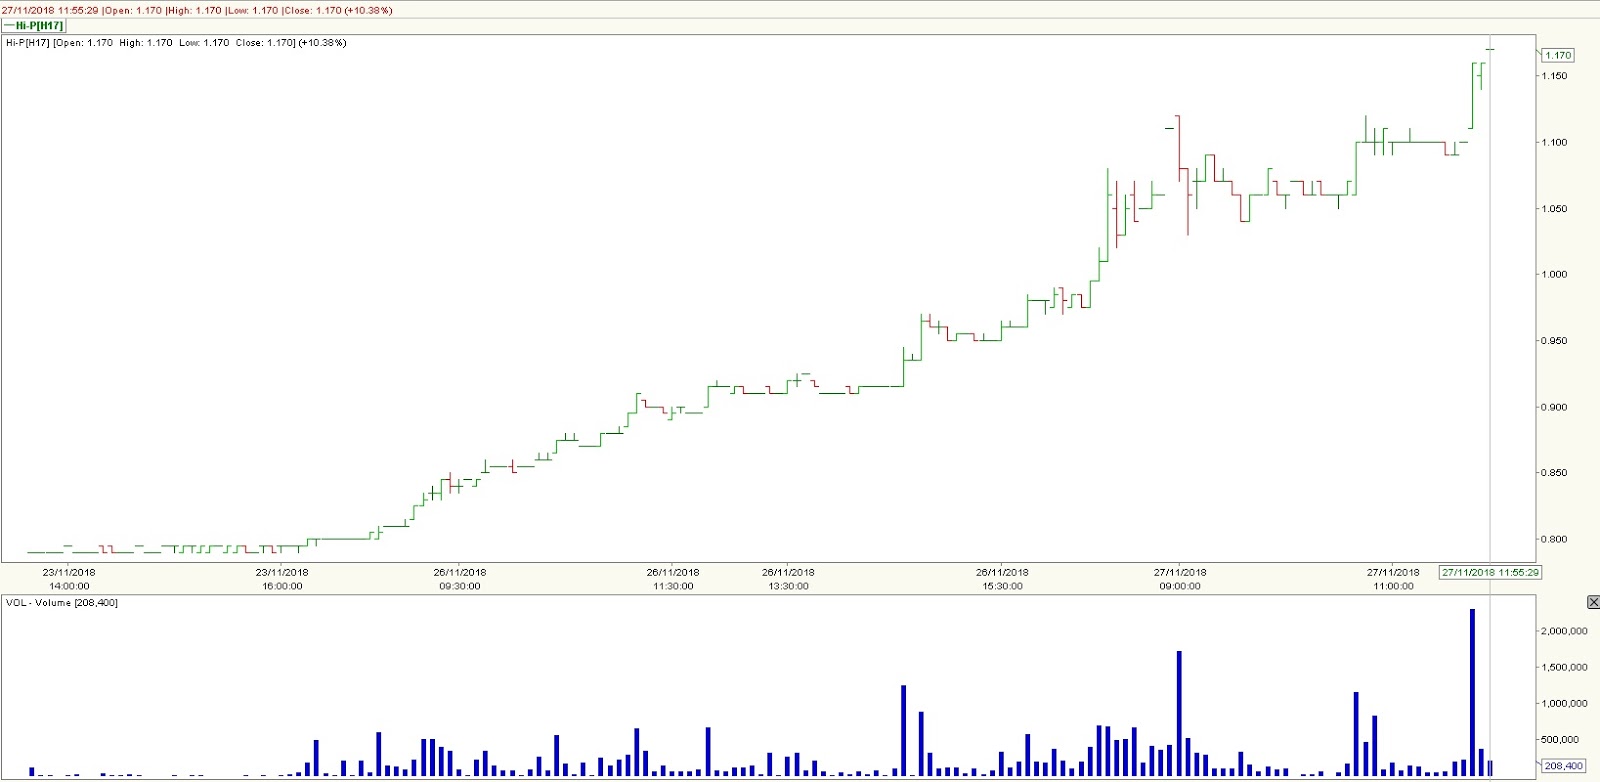Click the 1.000 price axis label
The height and width of the screenshot is (782, 1600).
click(1554, 275)
